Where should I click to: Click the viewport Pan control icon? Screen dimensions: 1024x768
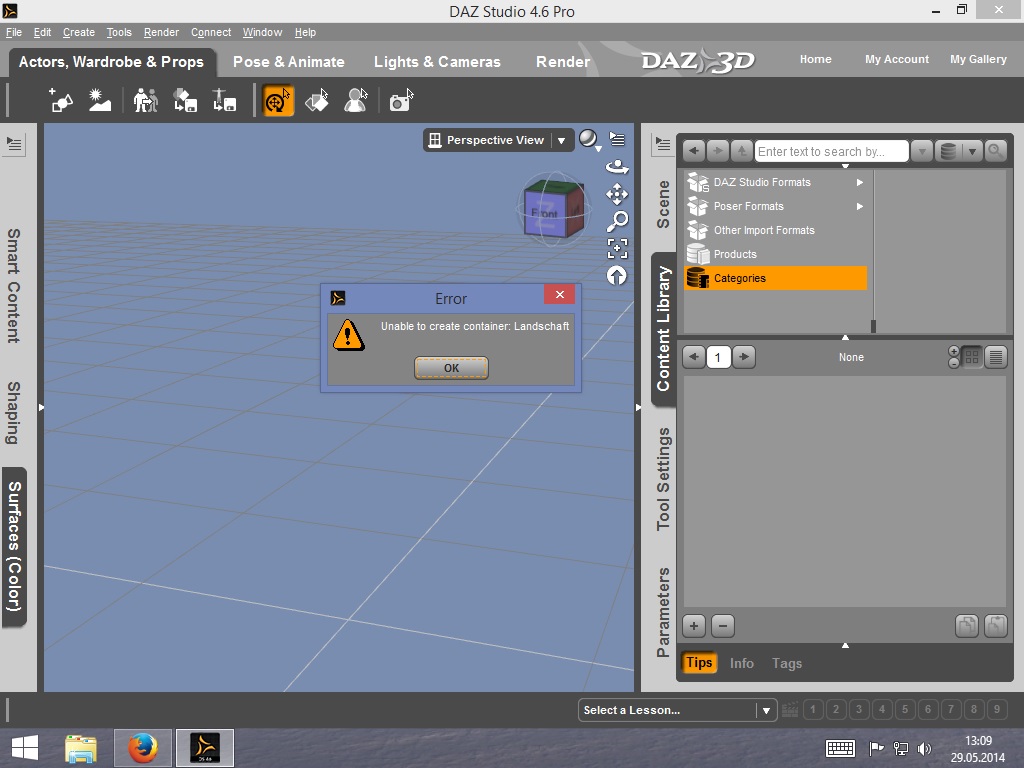[617, 194]
